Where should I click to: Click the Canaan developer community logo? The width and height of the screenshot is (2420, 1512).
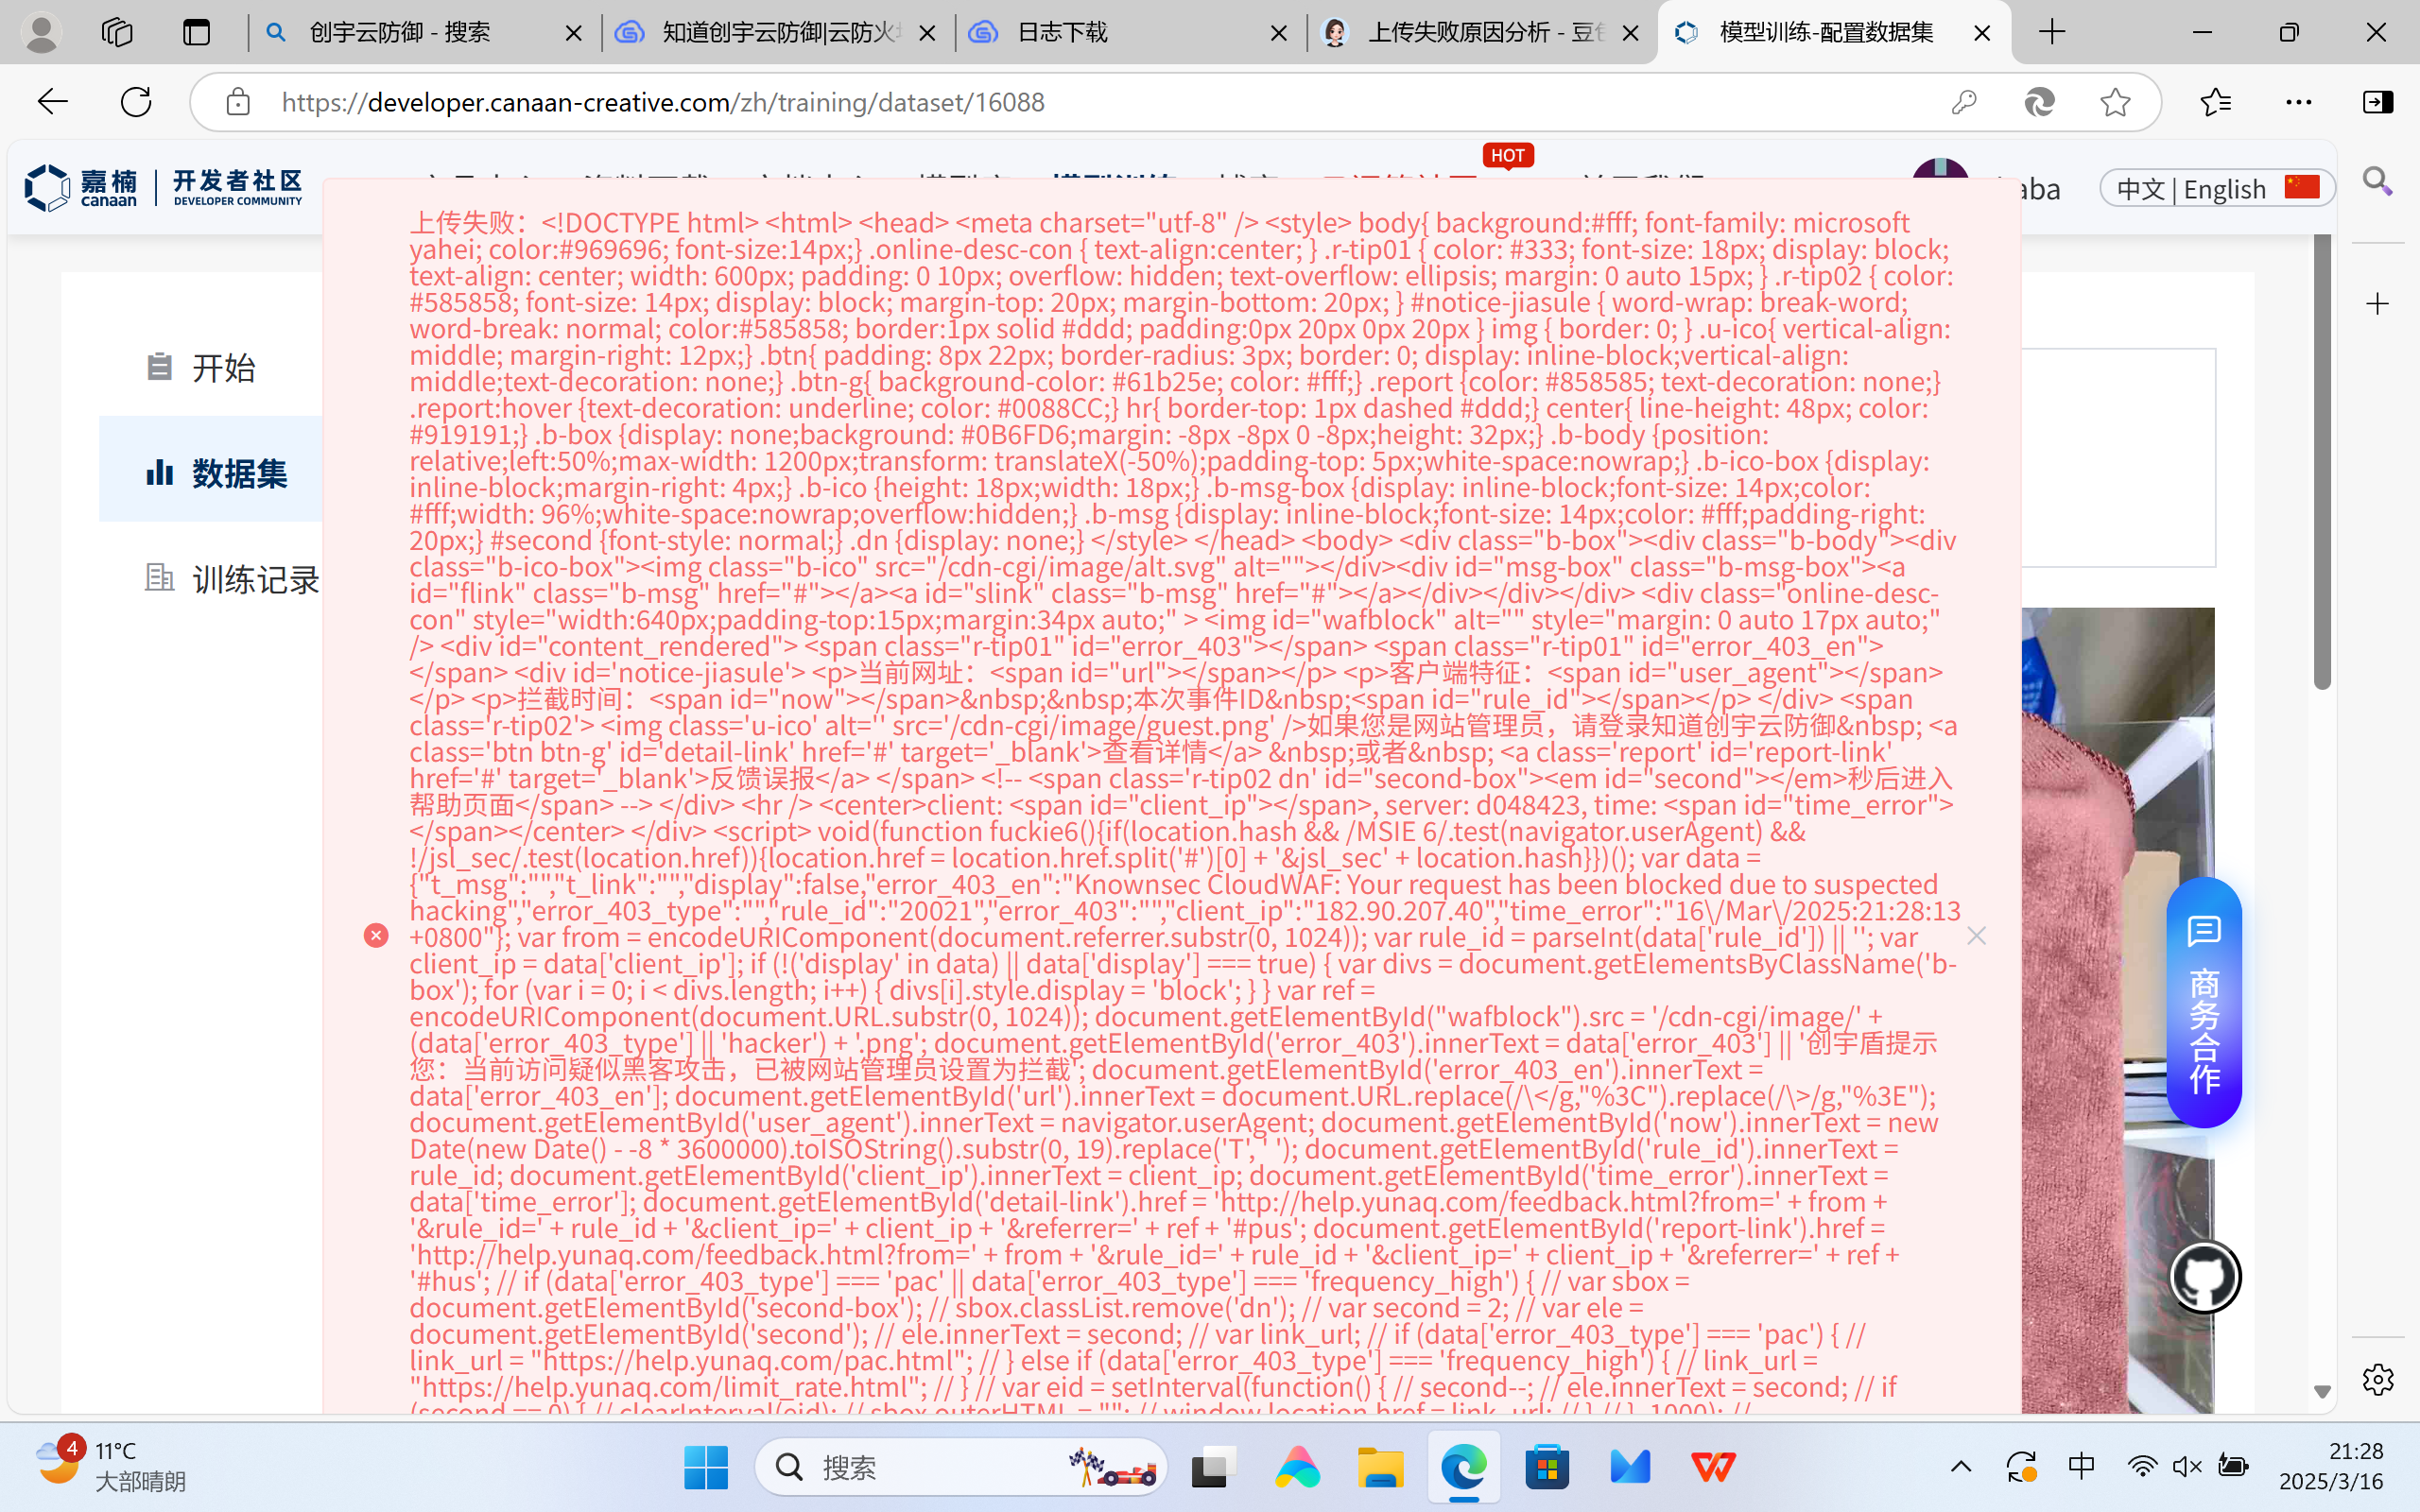pyautogui.click(x=163, y=188)
